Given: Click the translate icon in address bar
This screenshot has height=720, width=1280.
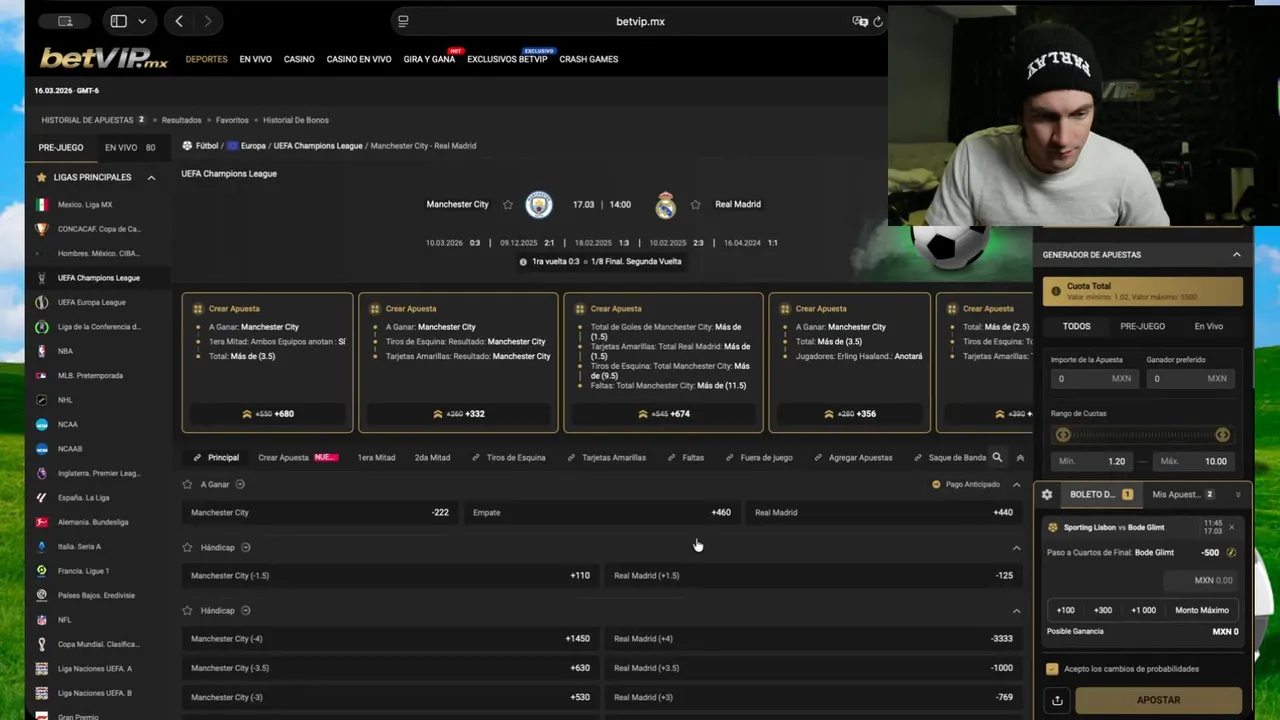Looking at the screenshot, I should click(x=859, y=21).
